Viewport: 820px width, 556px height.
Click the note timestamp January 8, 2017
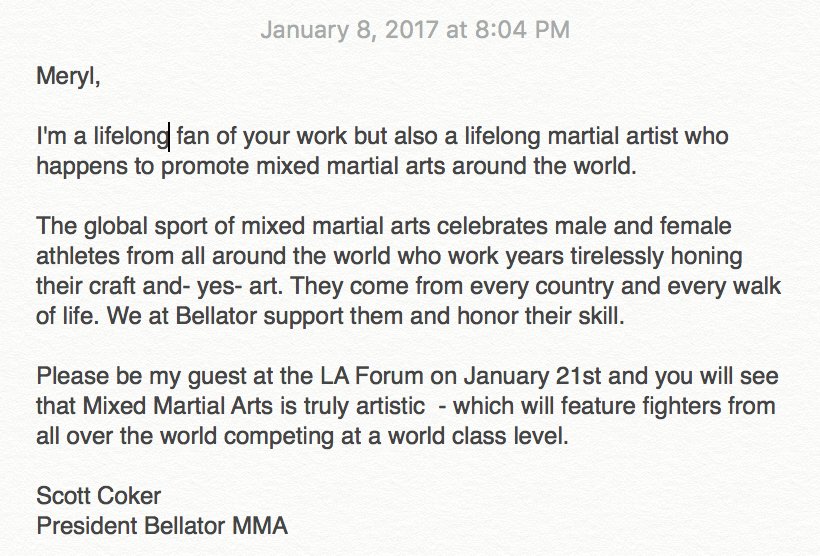point(415,30)
